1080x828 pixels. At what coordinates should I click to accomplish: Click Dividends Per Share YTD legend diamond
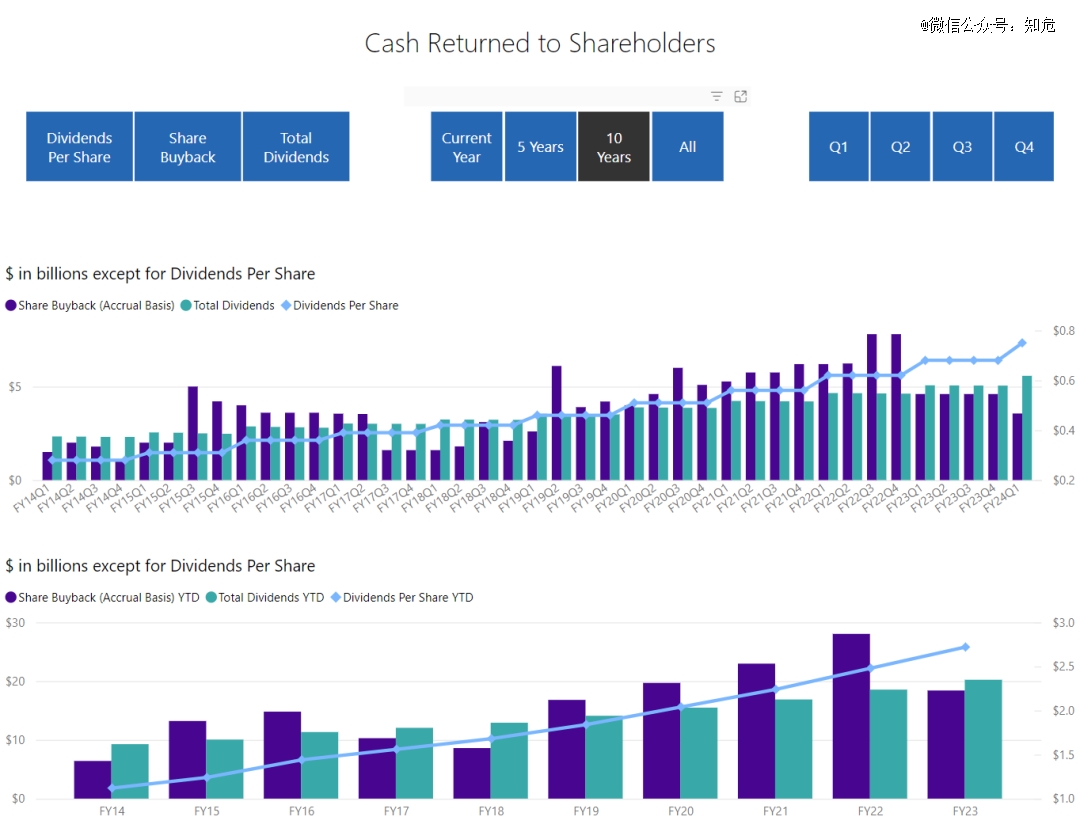point(336,597)
